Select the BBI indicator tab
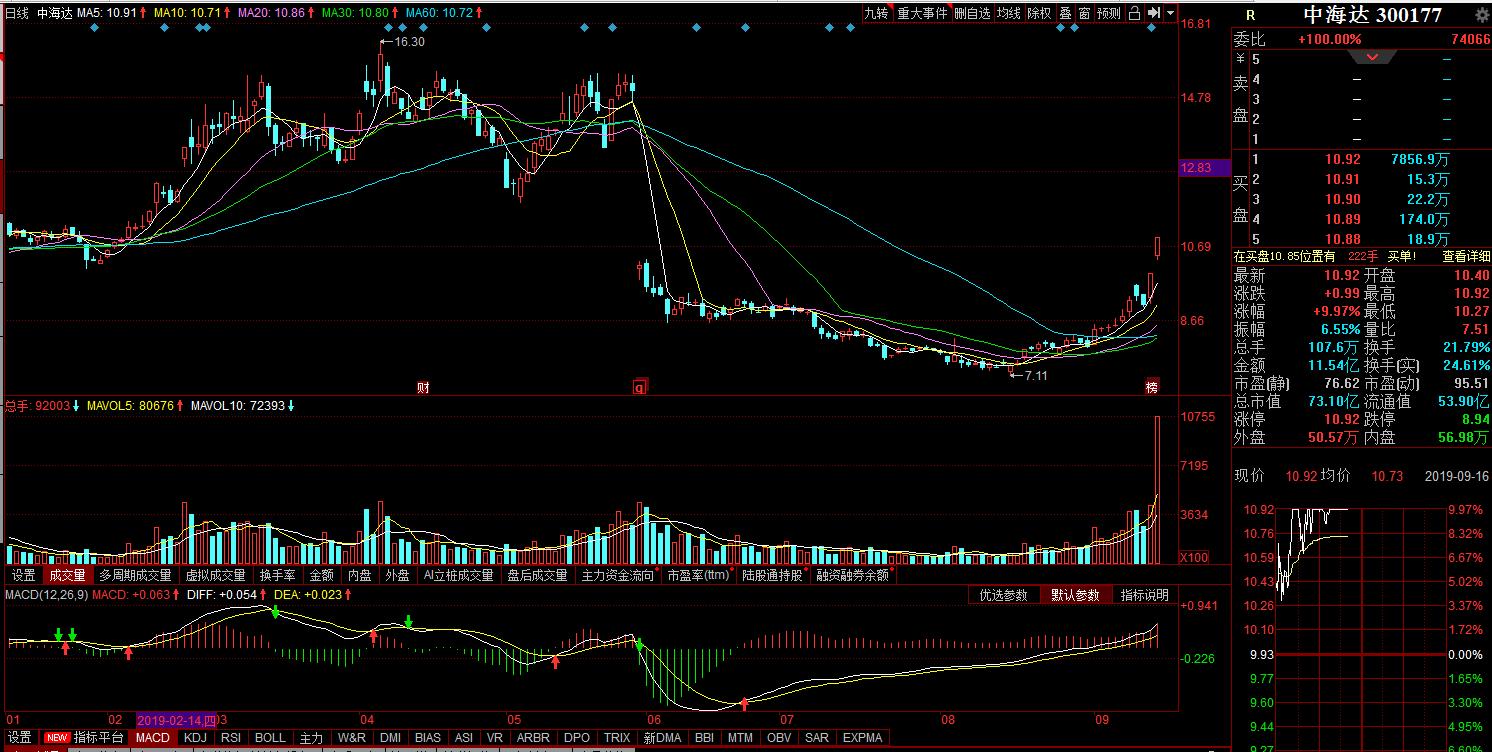 (704, 738)
